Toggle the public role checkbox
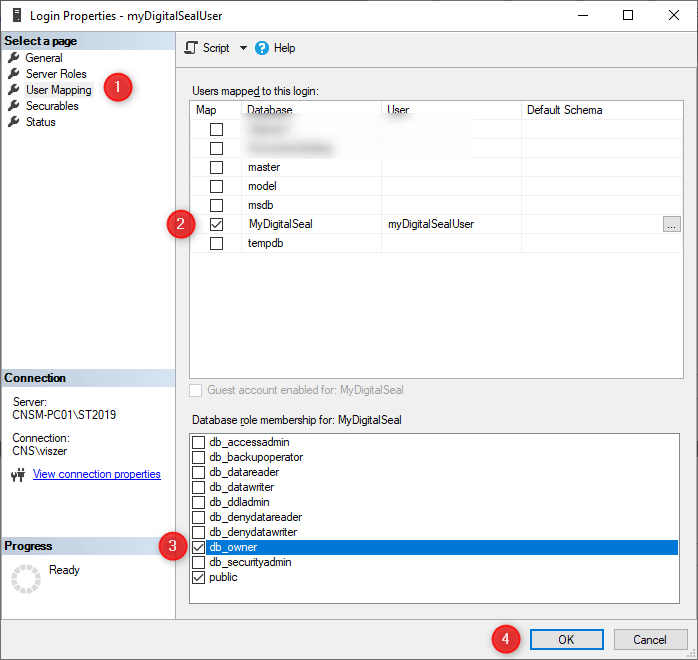This screenshot has width=698, height=660. (198, 578)
